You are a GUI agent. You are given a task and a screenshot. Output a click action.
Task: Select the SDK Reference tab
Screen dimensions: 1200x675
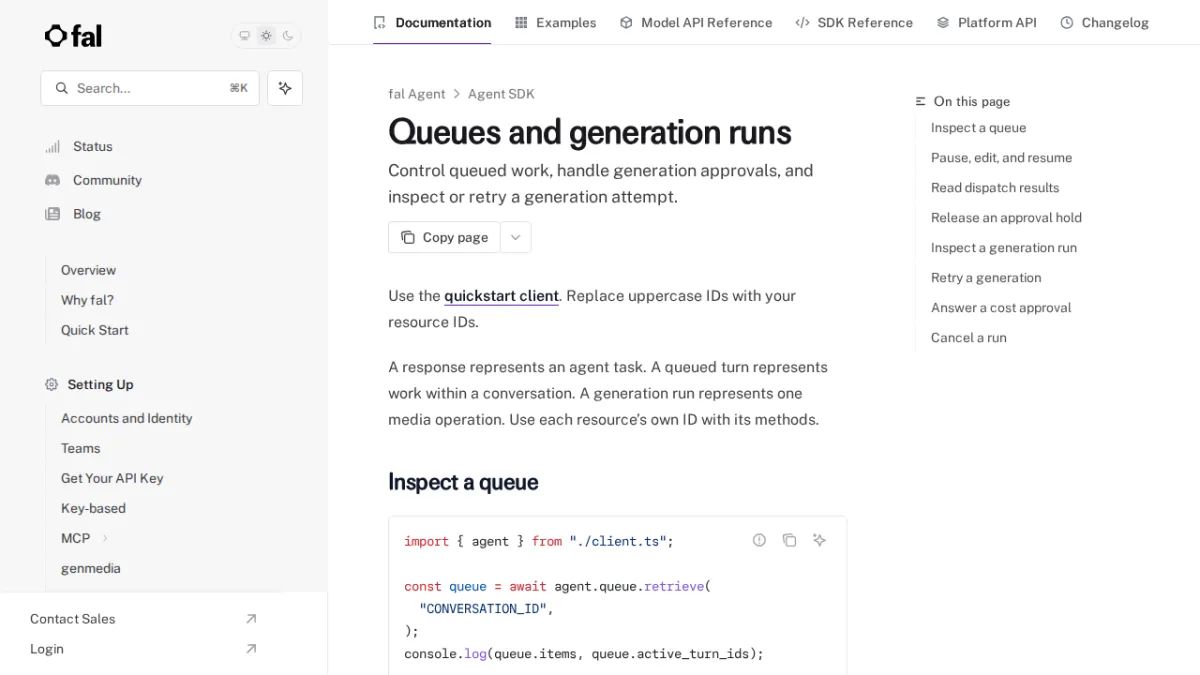point(854,22)
